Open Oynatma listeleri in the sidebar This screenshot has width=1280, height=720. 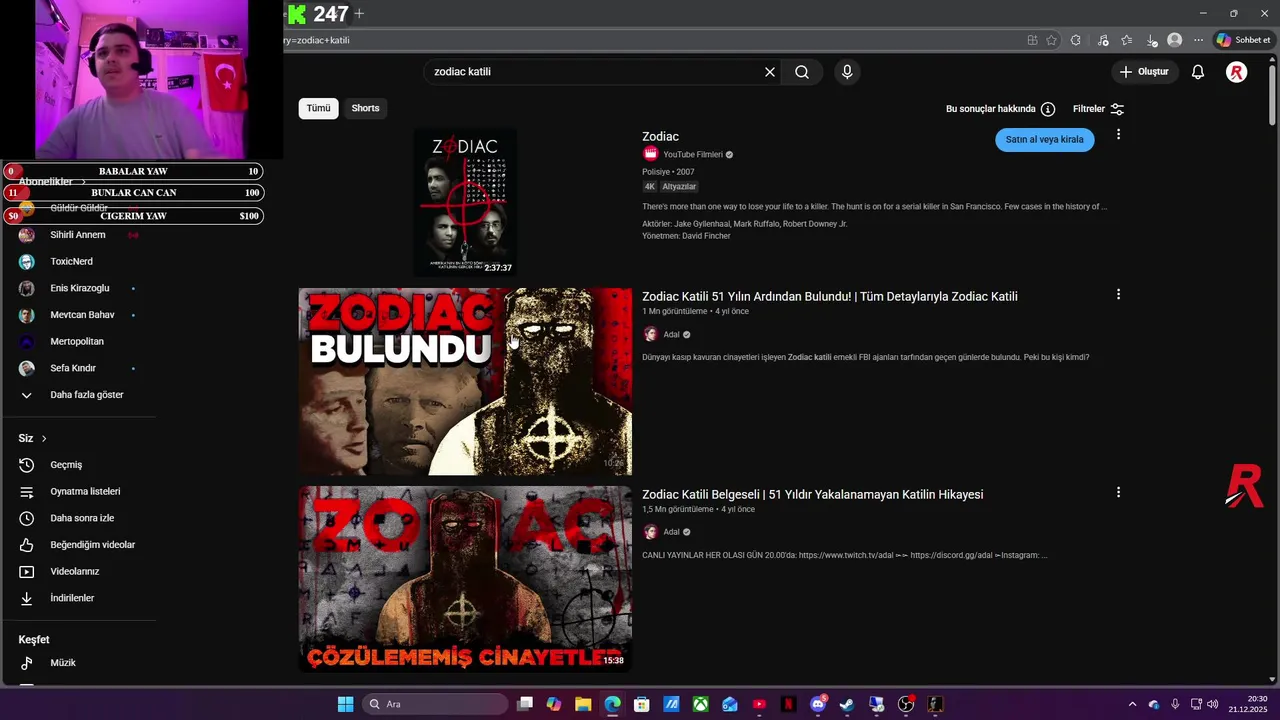pos(85,492)
